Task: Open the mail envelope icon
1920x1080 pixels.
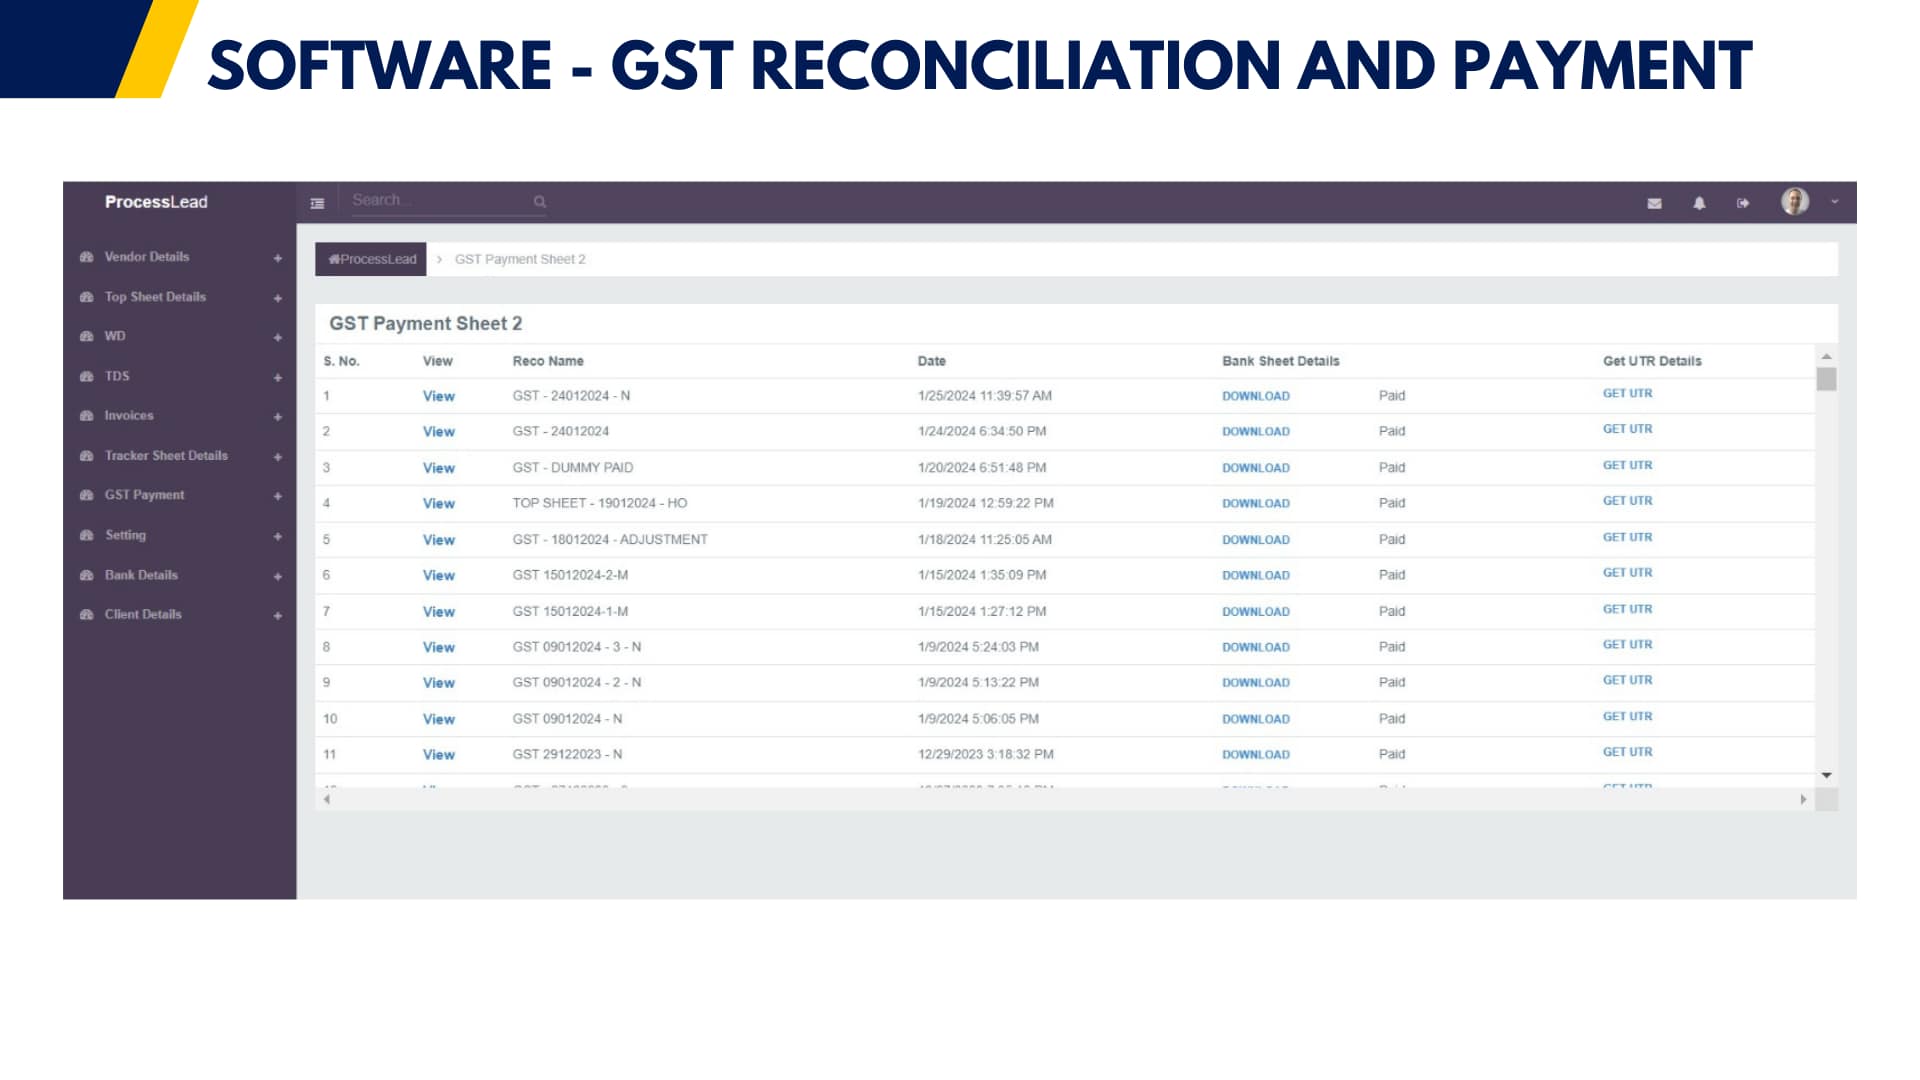Action: pos(1654,203)
